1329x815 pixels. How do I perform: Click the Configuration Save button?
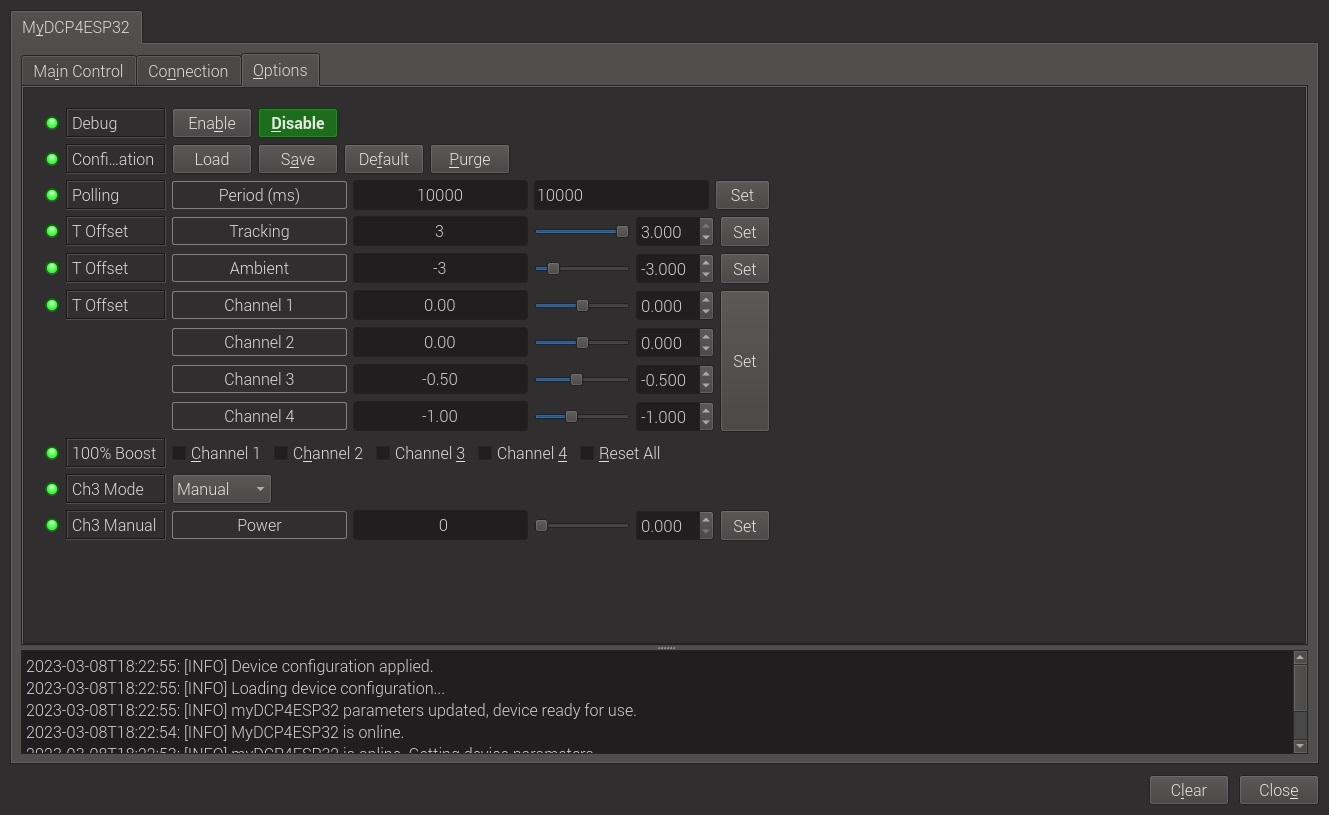(298, 159)
